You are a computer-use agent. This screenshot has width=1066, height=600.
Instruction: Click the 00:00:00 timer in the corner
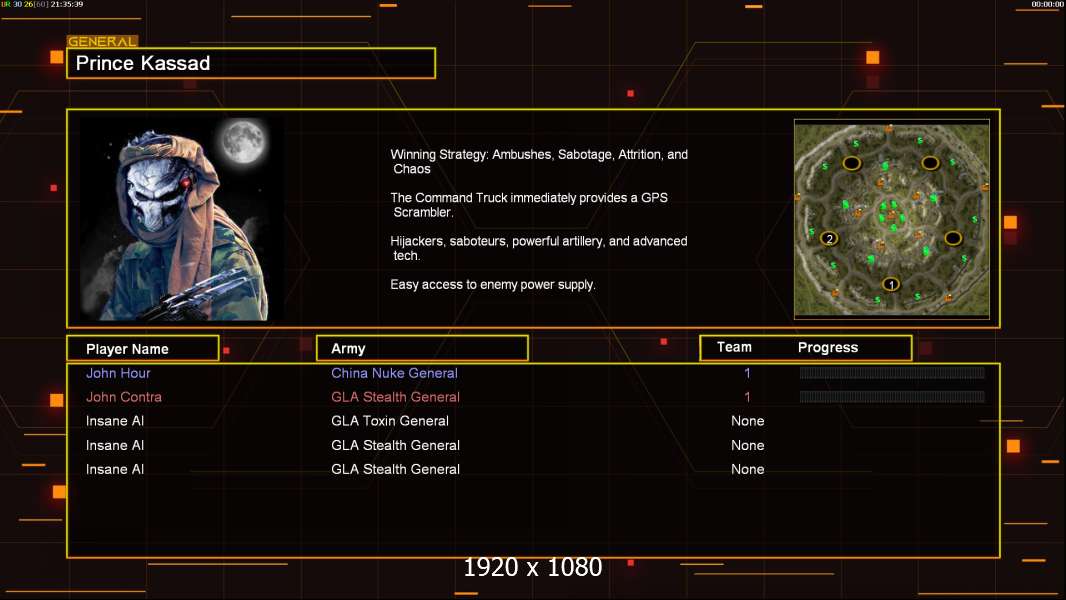tap(1047, 4)
